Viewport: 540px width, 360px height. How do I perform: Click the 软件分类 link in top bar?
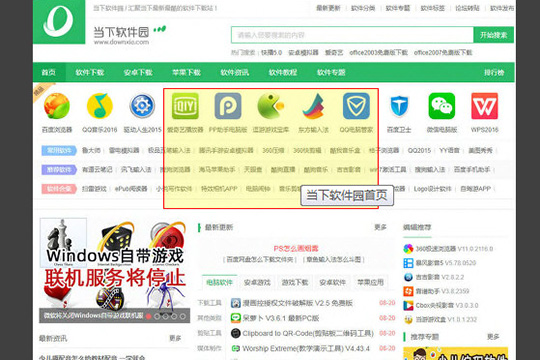pyautogui.click(x=363, y=8)
